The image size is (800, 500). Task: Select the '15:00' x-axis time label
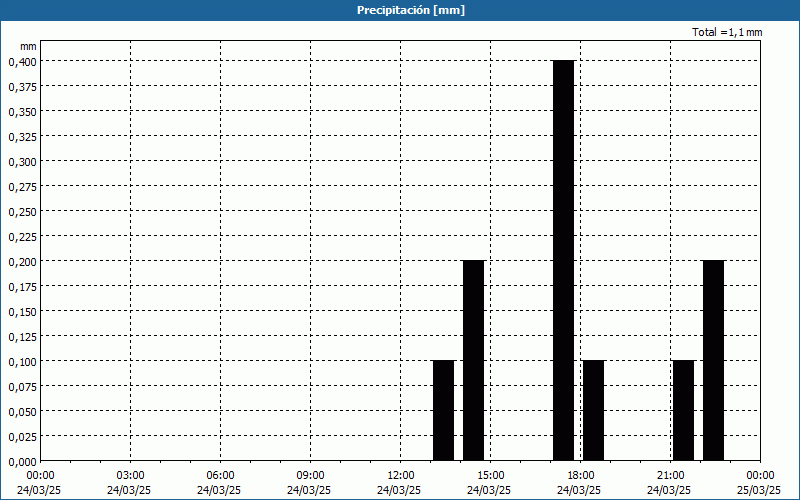[x=490, y=476]
